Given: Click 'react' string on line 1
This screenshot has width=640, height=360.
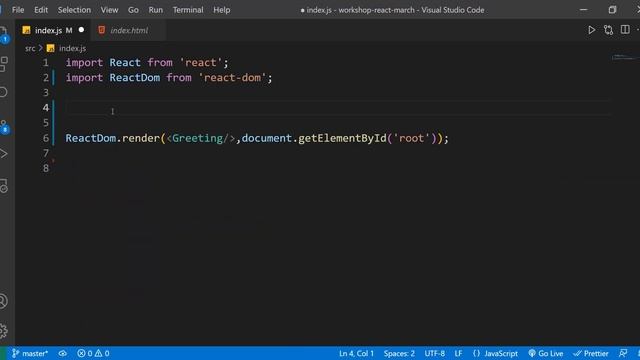Looking at the screenshot, I should pyautogui.click(x=200, y=62).
